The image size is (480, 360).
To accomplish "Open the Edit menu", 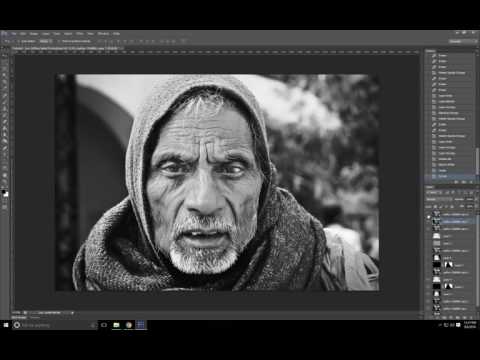I will click(23, 34).
